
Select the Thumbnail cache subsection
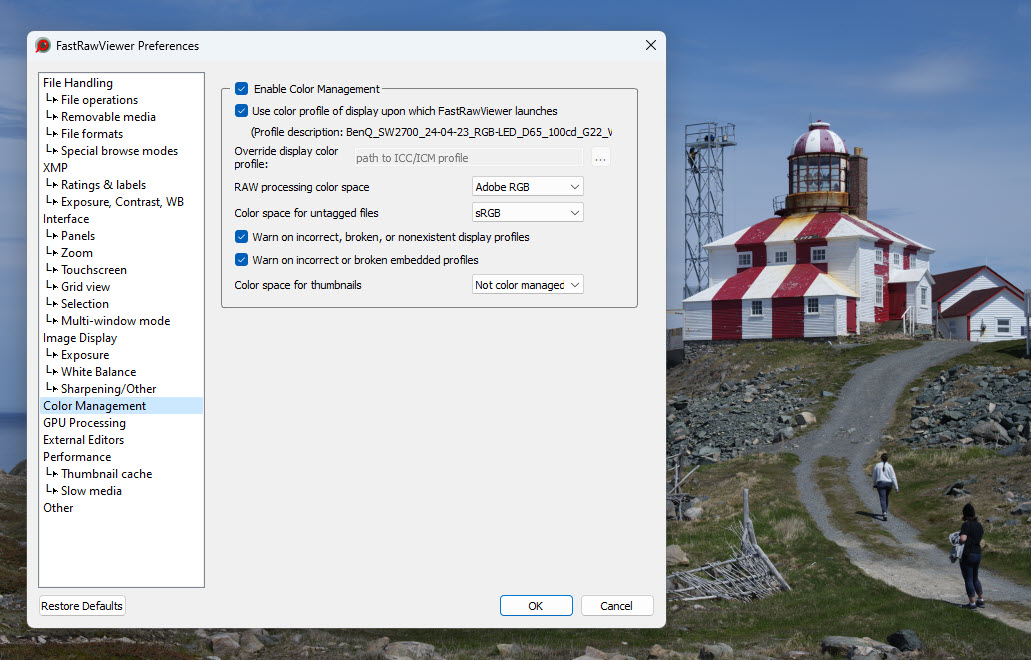point(106,474)
